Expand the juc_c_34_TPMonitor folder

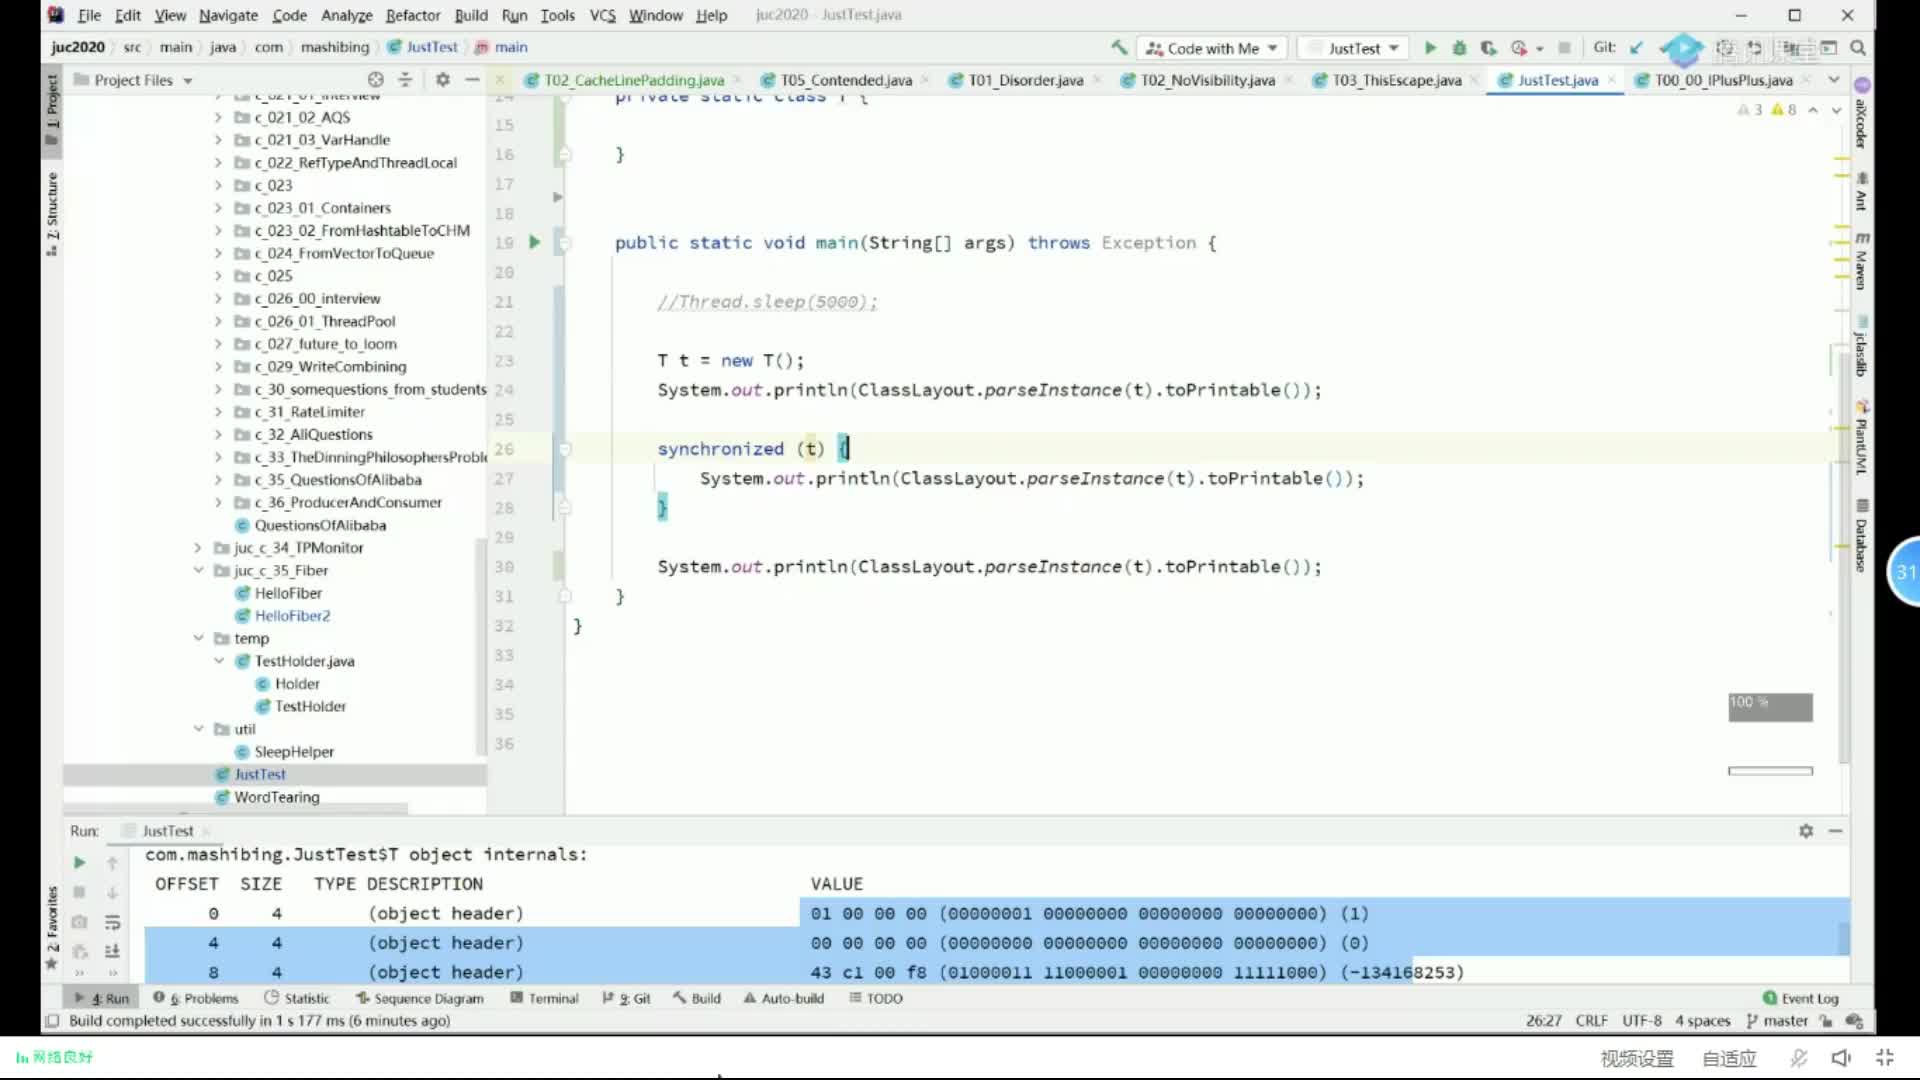(198, 548)
